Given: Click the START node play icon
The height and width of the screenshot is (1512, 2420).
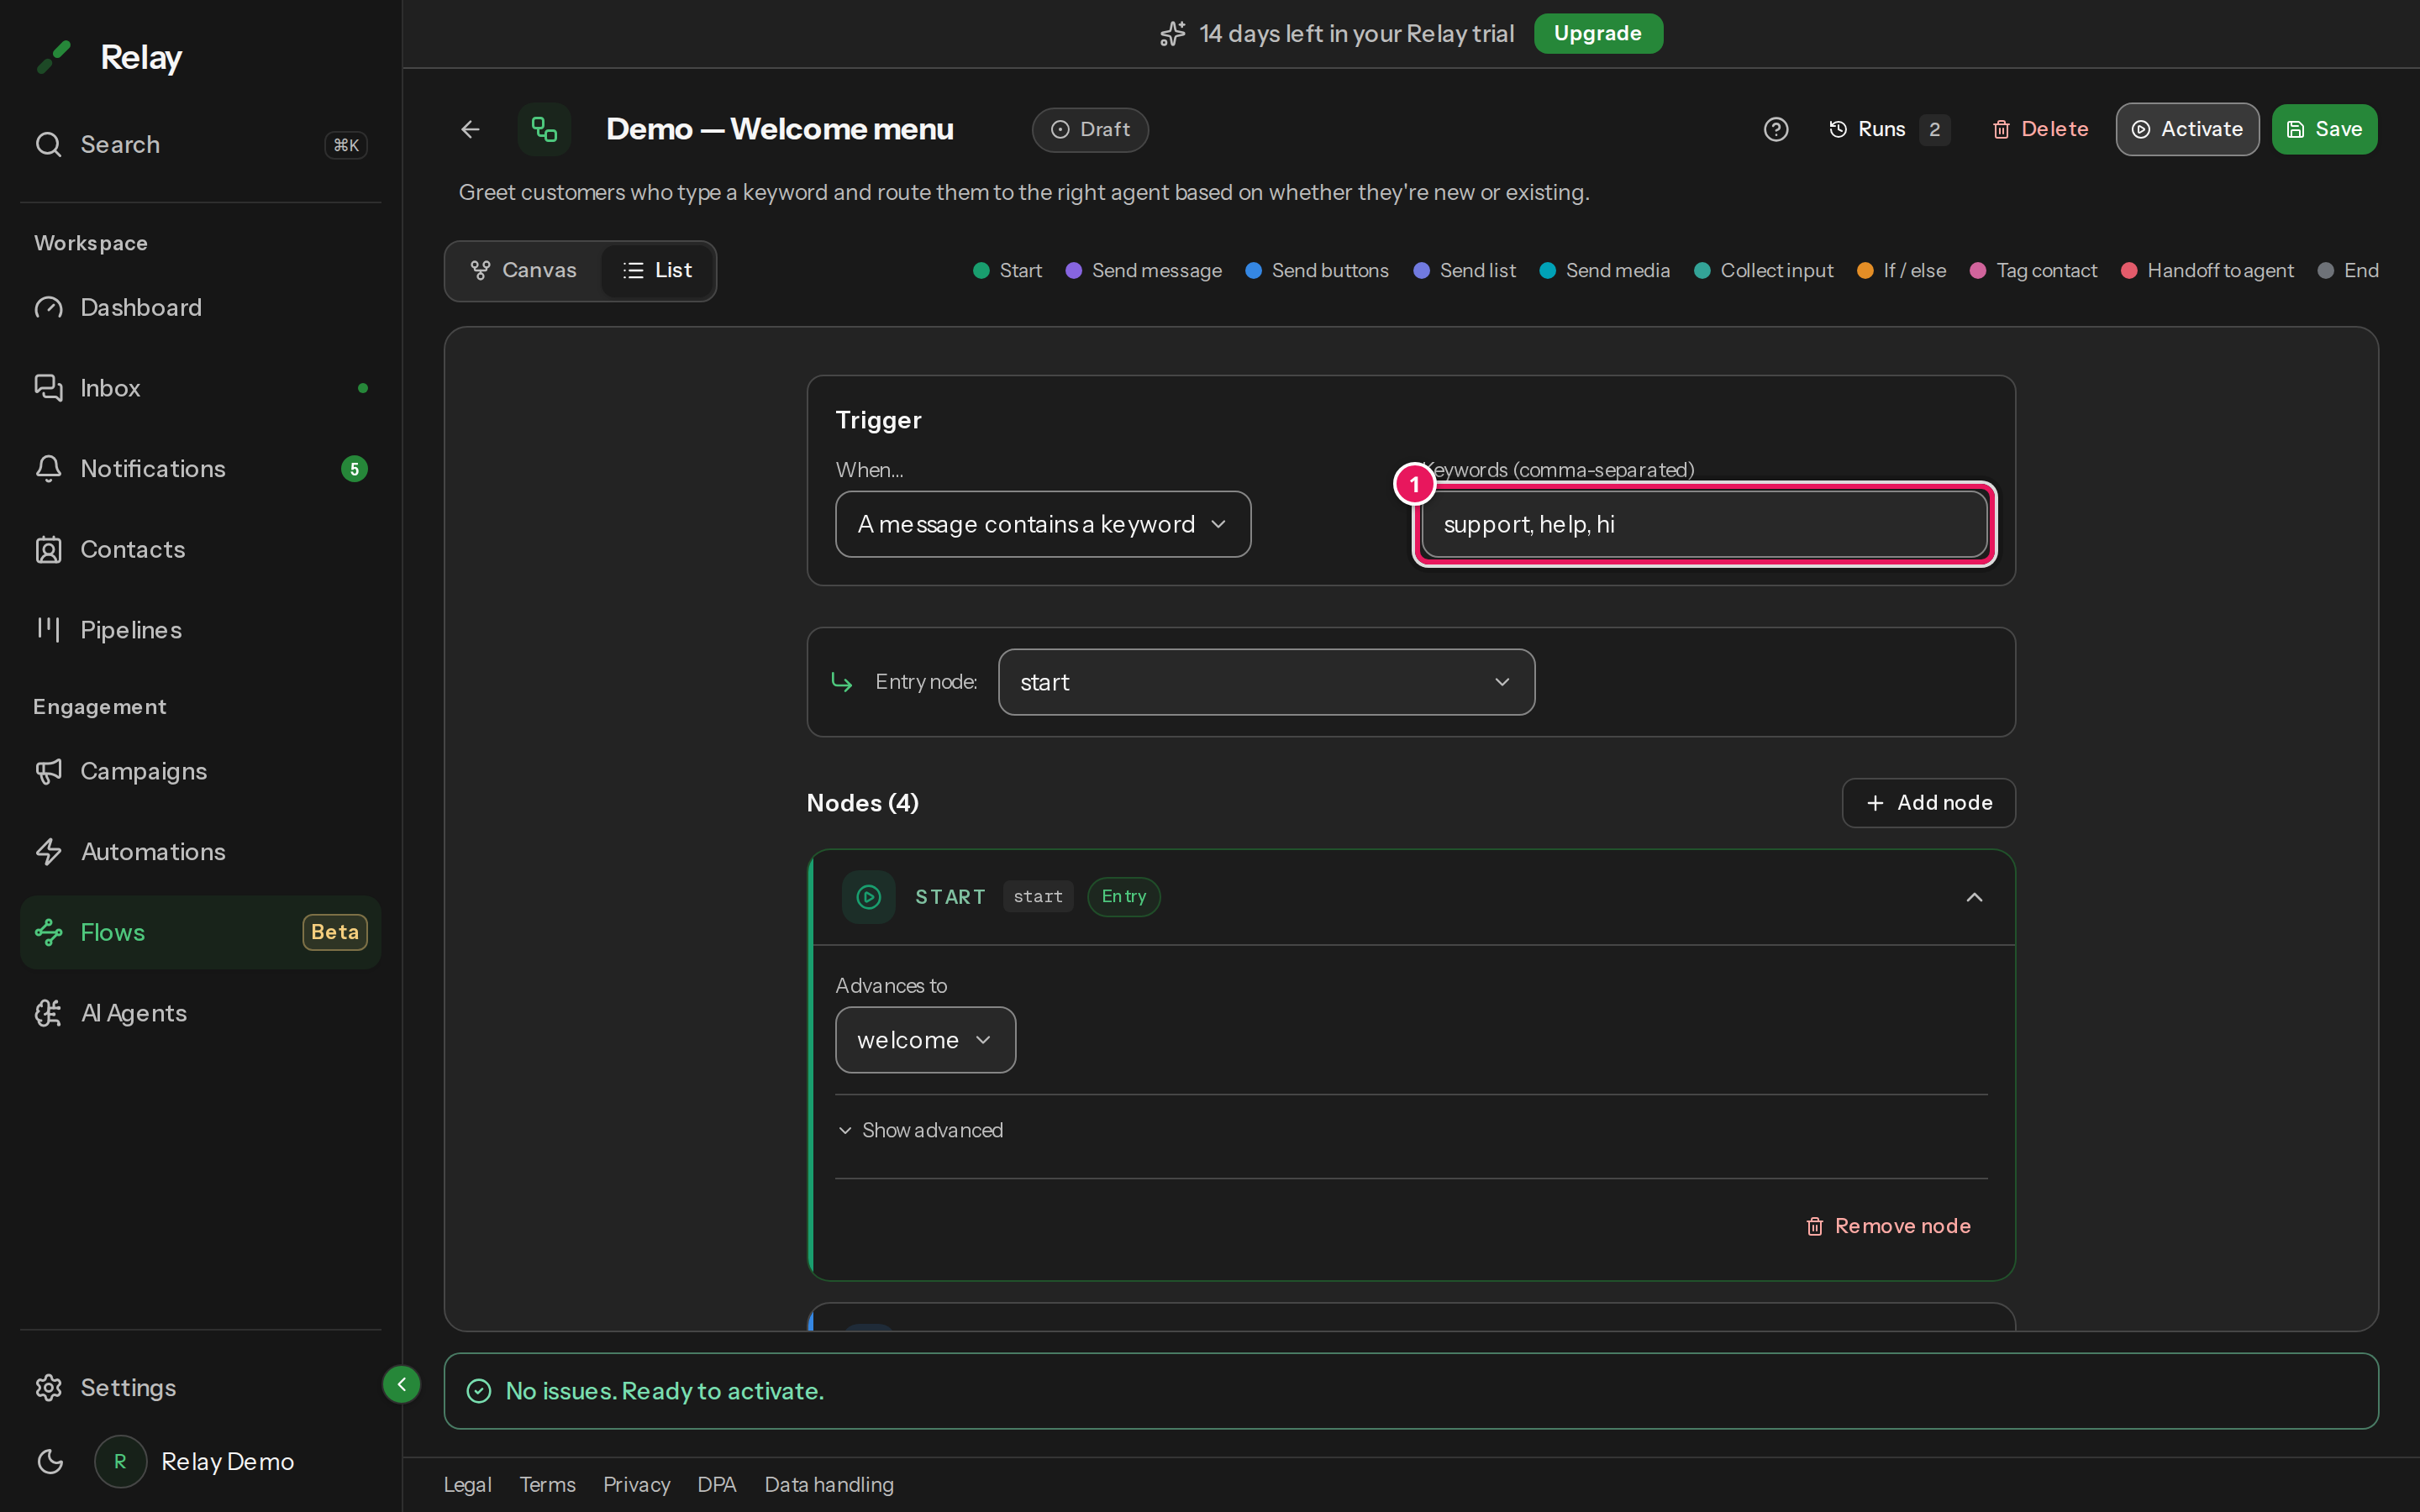Looking at the screenshot, I should point(868,897).
